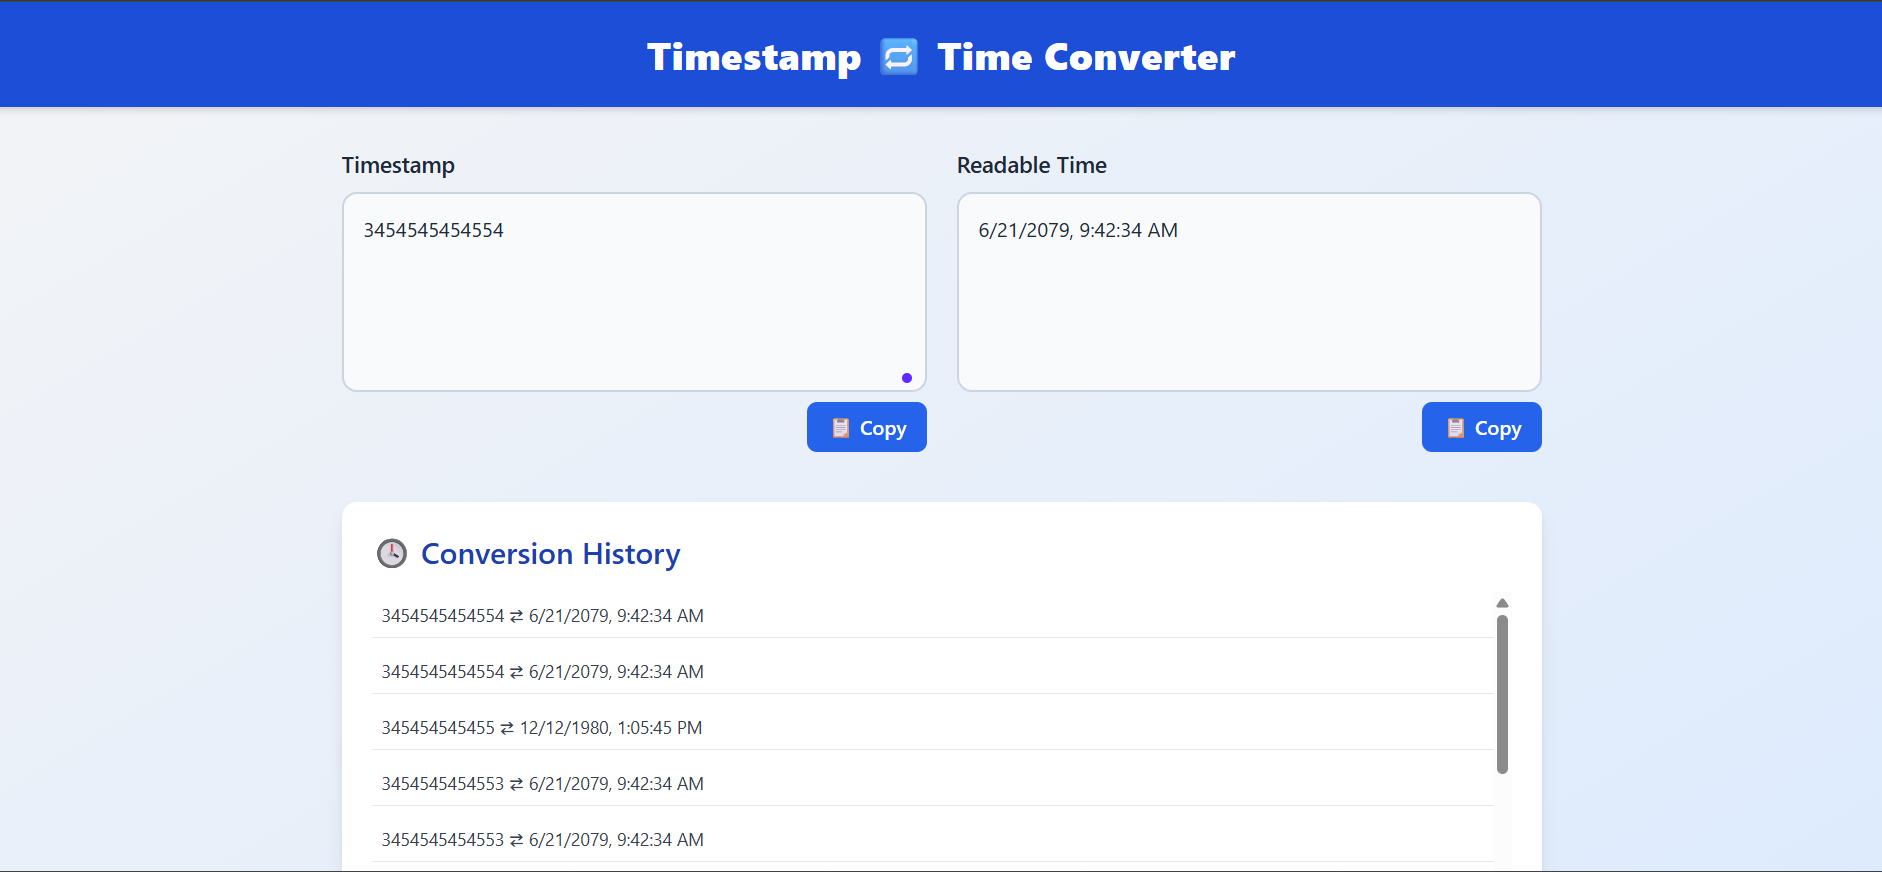Screen dimensions: 1882x872
Task: Click the purple resize dot in Timestamp box
Action: click(907, 378)
